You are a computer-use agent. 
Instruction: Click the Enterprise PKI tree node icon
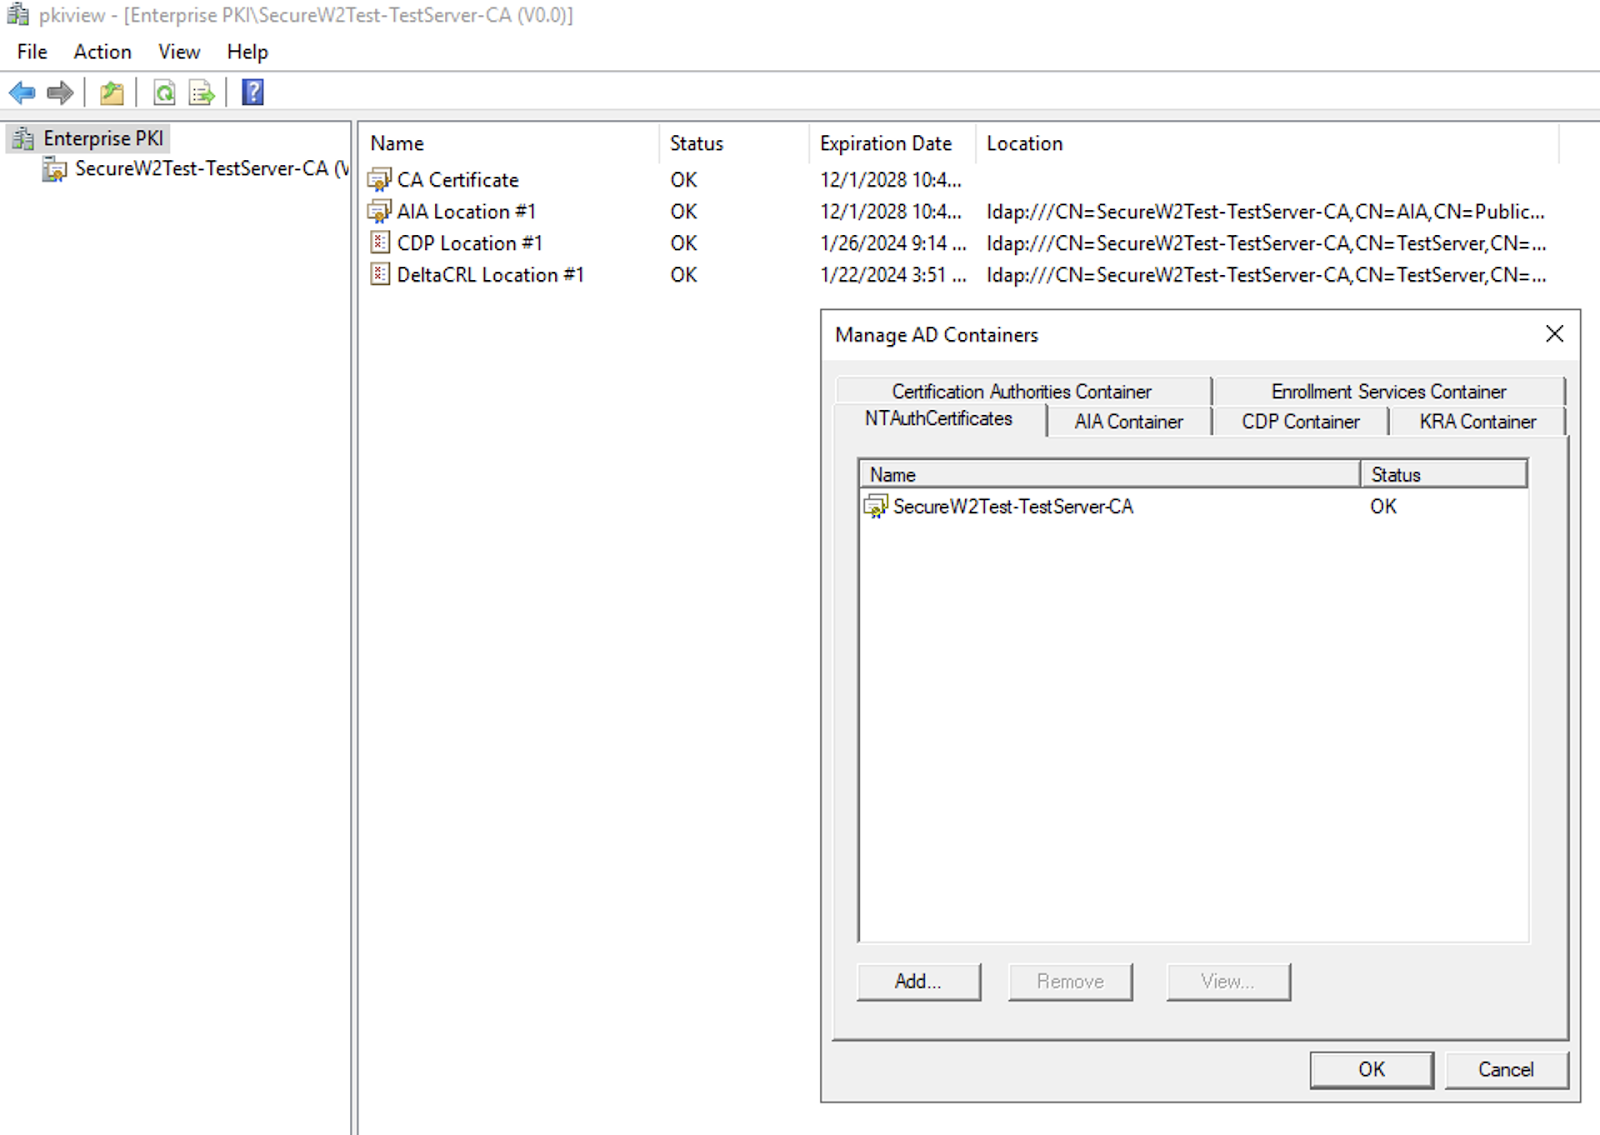[x=24, y=138]
